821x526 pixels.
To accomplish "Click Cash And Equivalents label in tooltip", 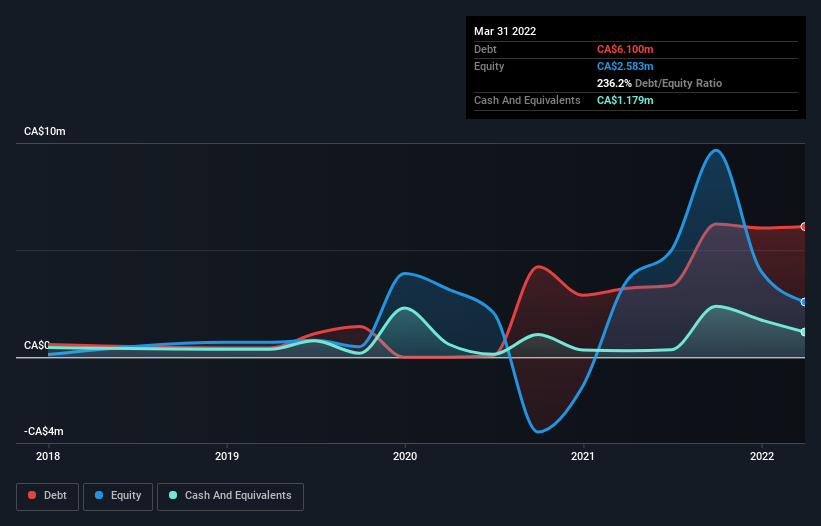I will tap(527, 100).
